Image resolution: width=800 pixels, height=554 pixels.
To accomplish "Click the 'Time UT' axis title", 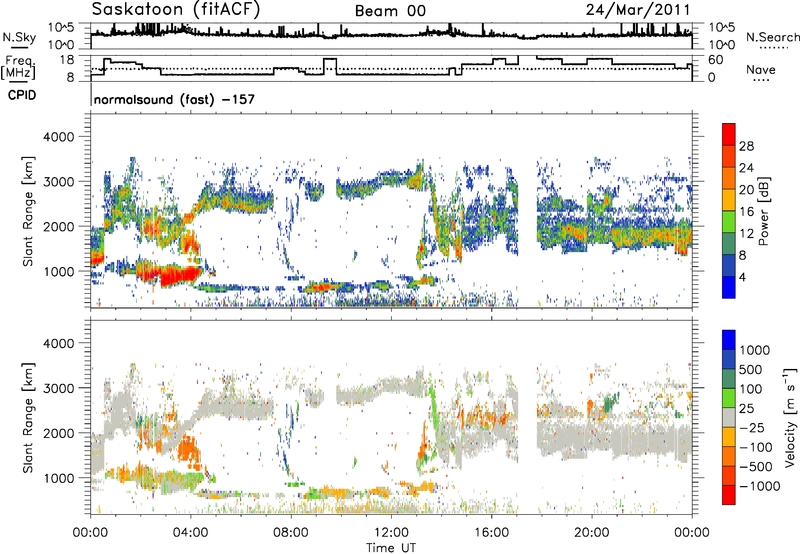I will (x=391, y=548).
